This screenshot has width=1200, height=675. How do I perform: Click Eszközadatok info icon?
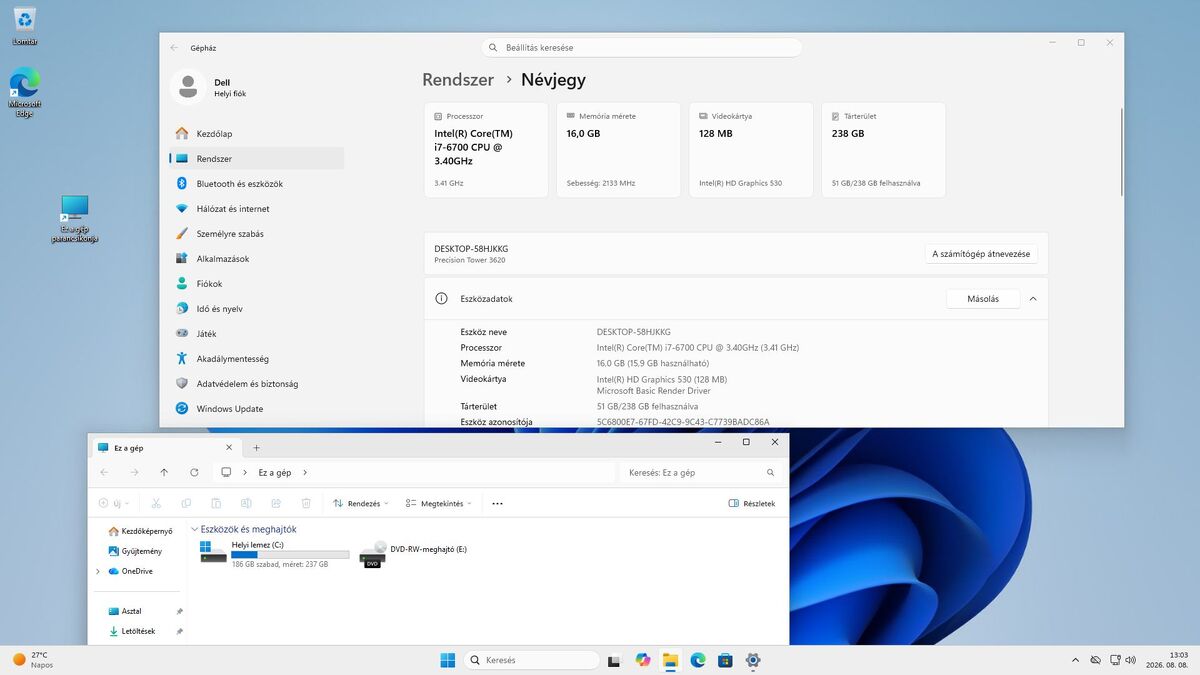pos(441,298)
